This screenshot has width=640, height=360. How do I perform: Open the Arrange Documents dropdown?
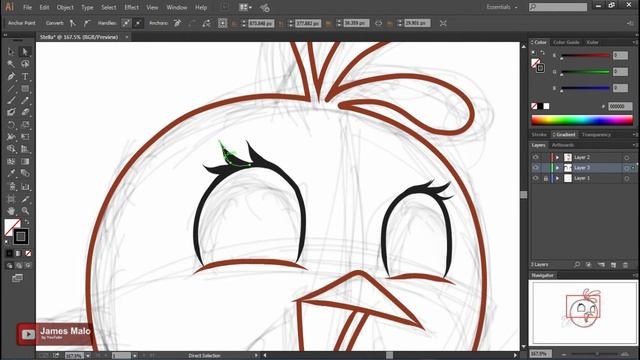(x=245, y=7)
